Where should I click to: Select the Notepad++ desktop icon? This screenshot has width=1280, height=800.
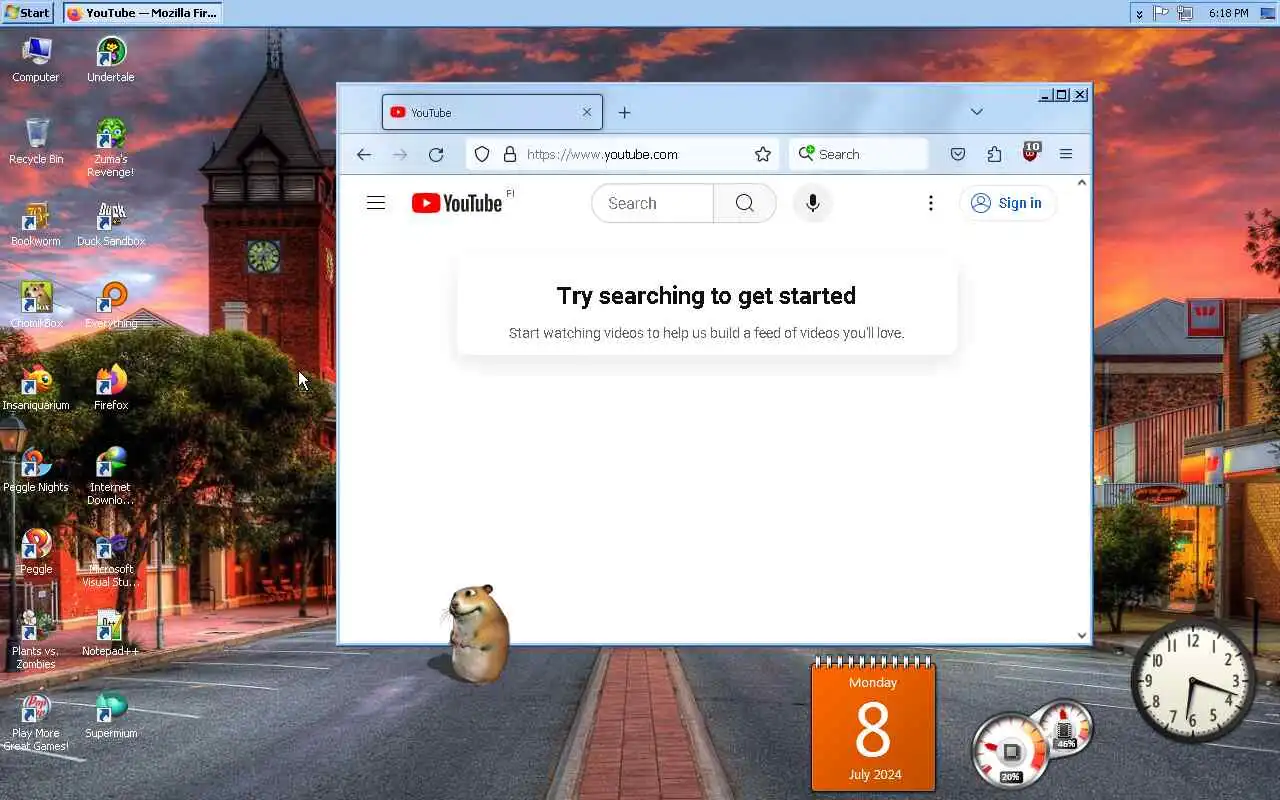pyautogui.click(x=111, y=634)
